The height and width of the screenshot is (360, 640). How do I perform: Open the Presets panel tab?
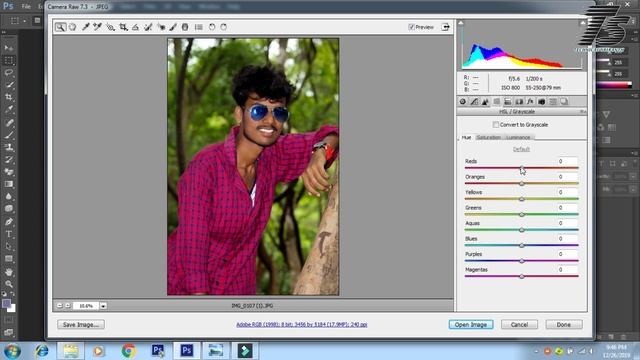click(553, 102)
